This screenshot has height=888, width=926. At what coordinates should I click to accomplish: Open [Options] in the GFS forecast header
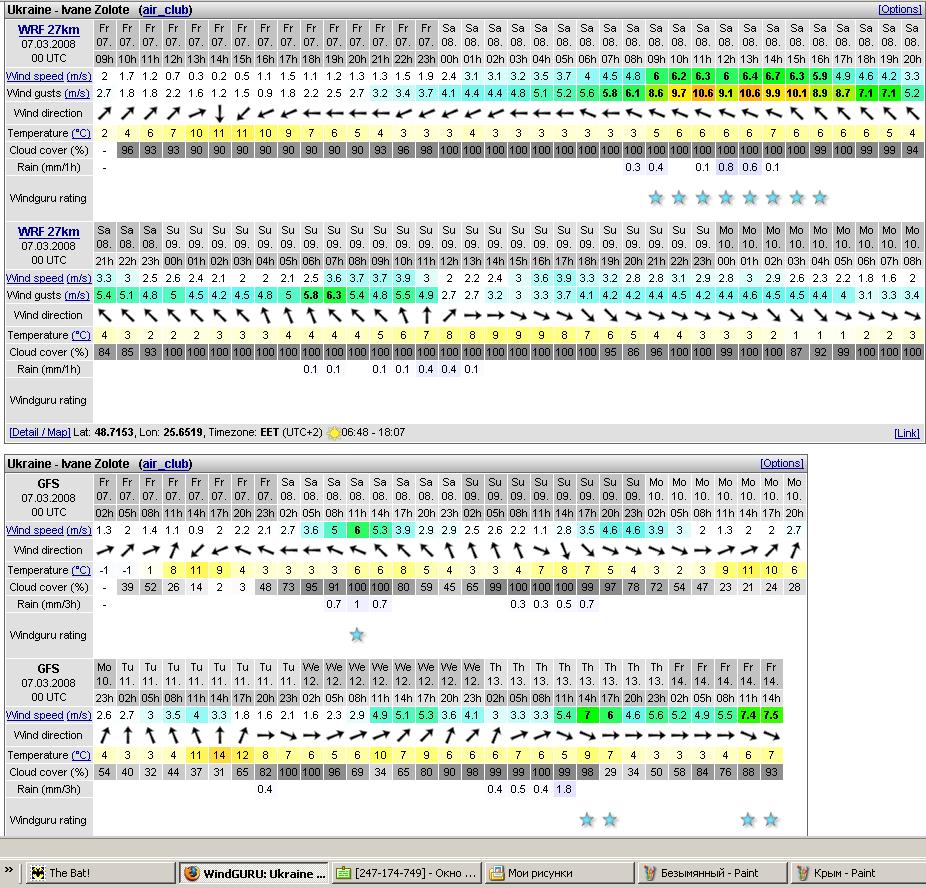[x=781, y=464]
